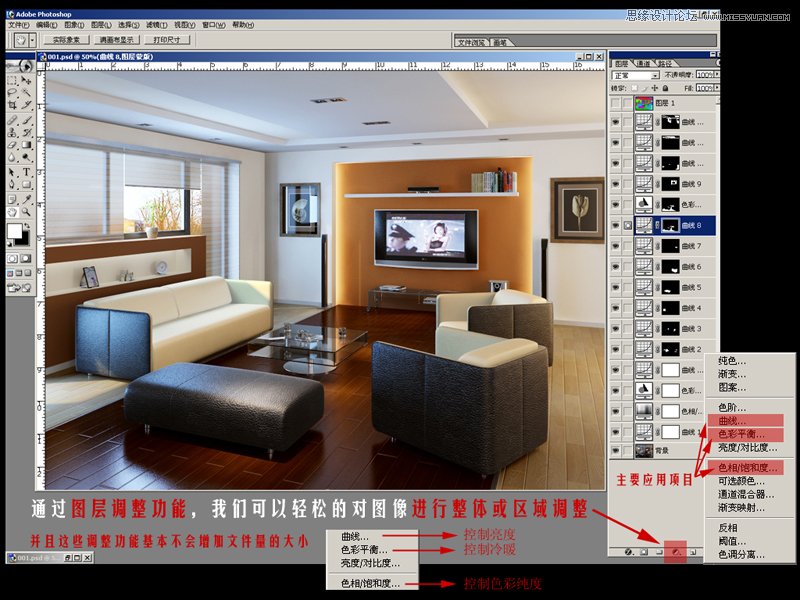Select the Type (T) tool
The width and height of the screenshot is (800, 600).
pyautogui.click(x=27, y=171)
